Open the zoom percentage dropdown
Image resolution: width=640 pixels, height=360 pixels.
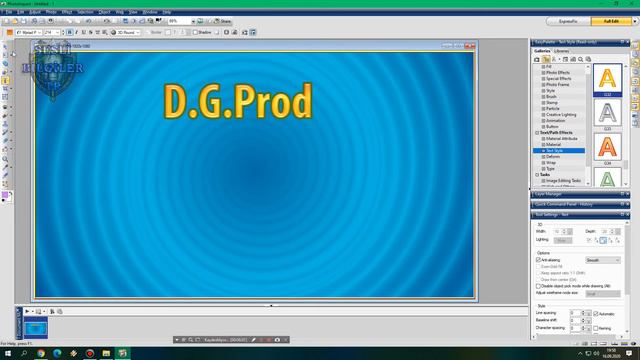coord(193,21)
